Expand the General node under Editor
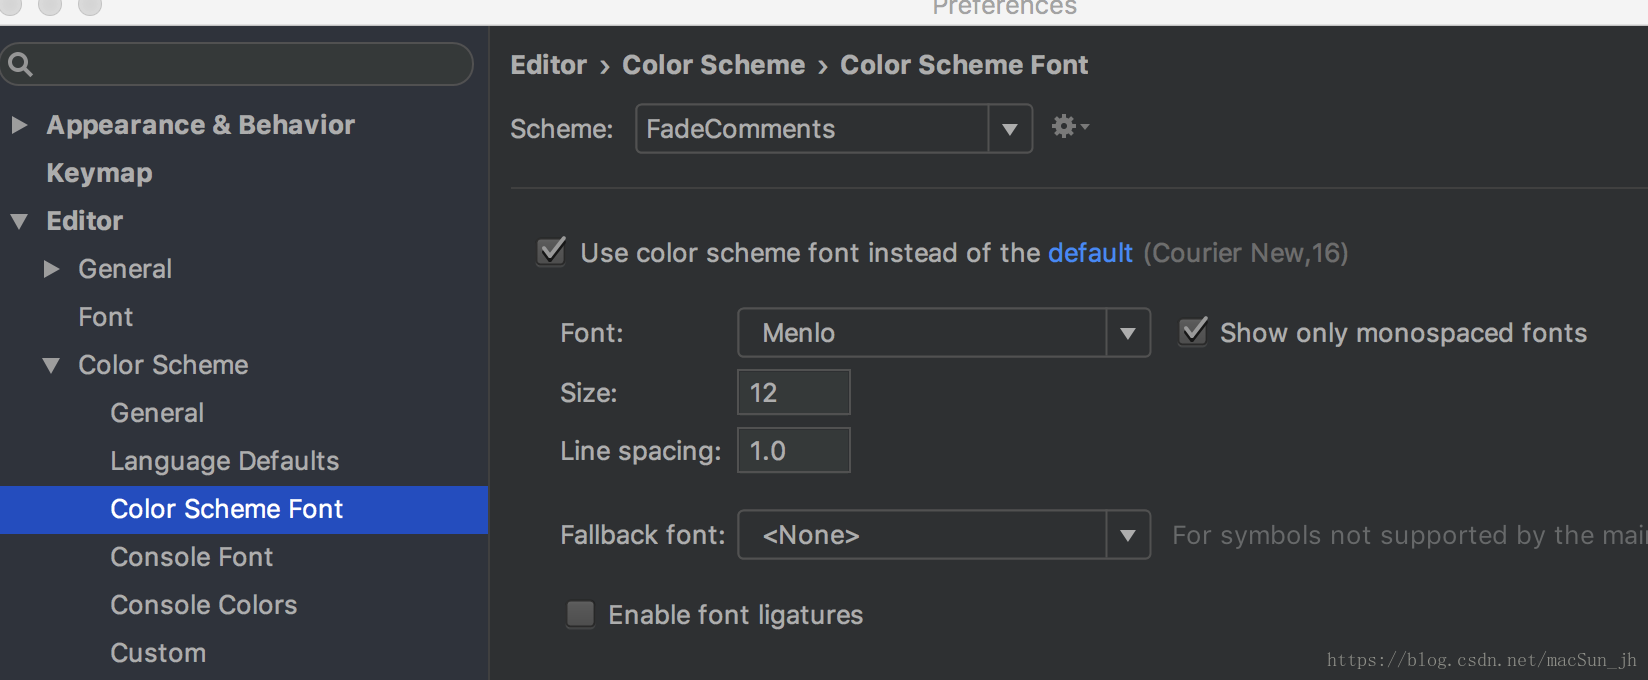This screenshot has height=680, width=1648. tap(51, 269)
